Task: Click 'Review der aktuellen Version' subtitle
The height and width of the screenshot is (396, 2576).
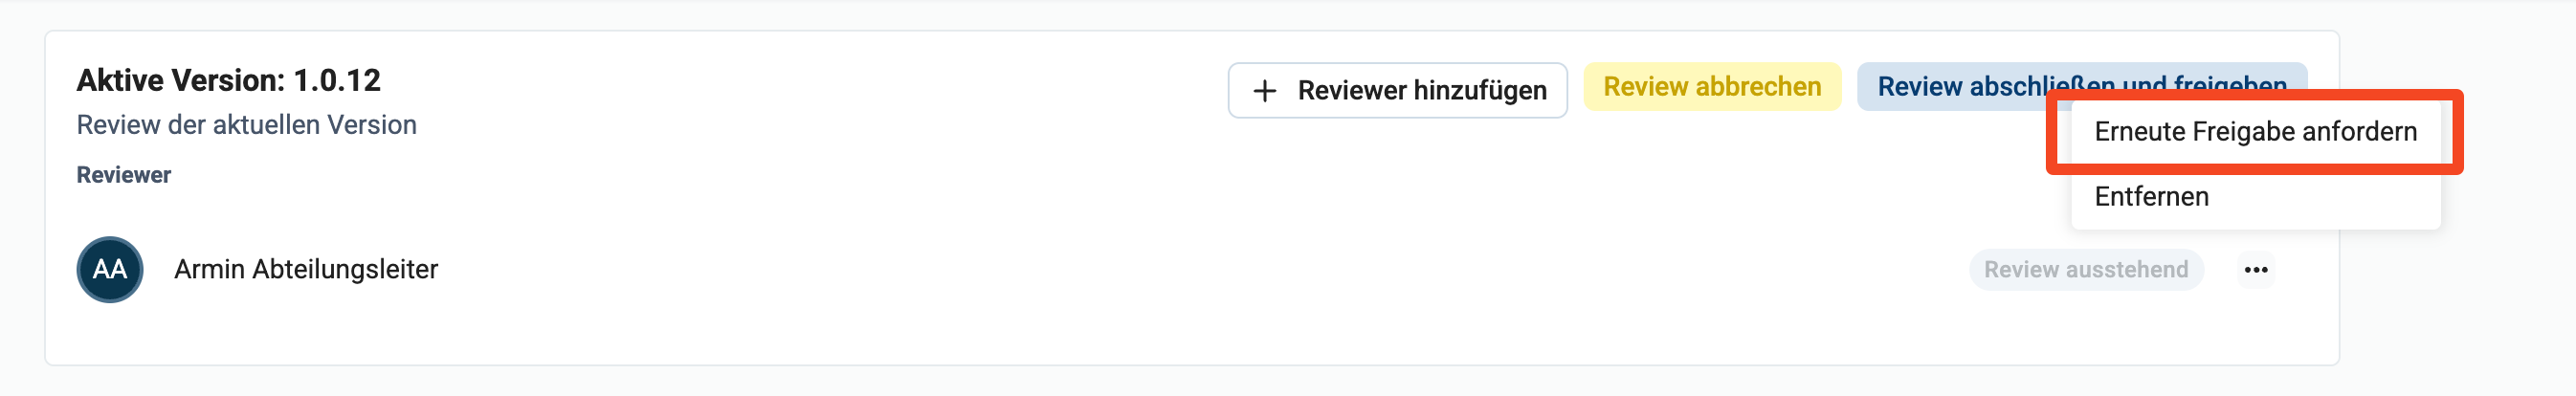Action: pos(246,125)
